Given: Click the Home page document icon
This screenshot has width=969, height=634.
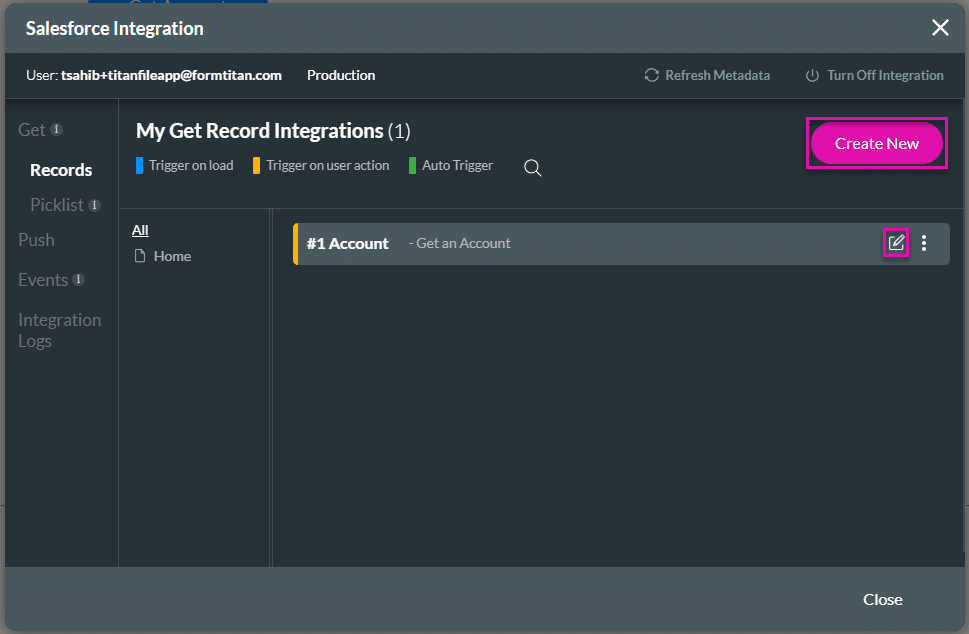Looking at the screenshot, I should (142, 256).
